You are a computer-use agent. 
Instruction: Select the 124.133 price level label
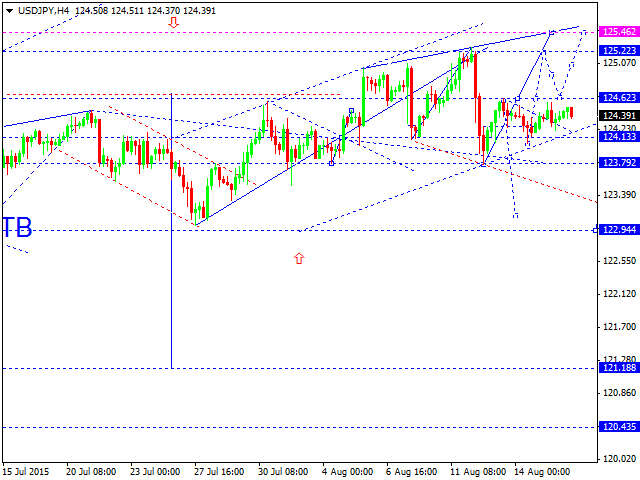tap(619, 137)
